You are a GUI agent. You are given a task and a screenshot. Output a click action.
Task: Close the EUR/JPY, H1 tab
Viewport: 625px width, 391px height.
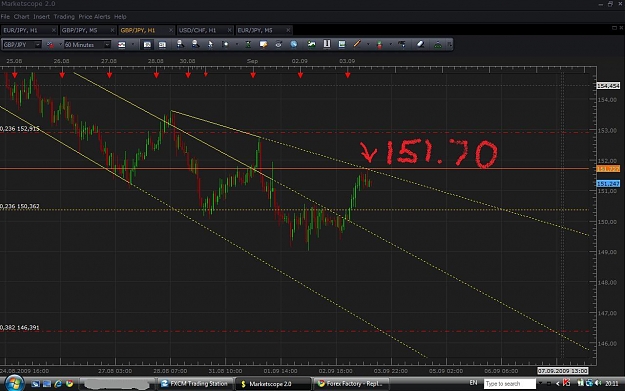coord(54,30)
